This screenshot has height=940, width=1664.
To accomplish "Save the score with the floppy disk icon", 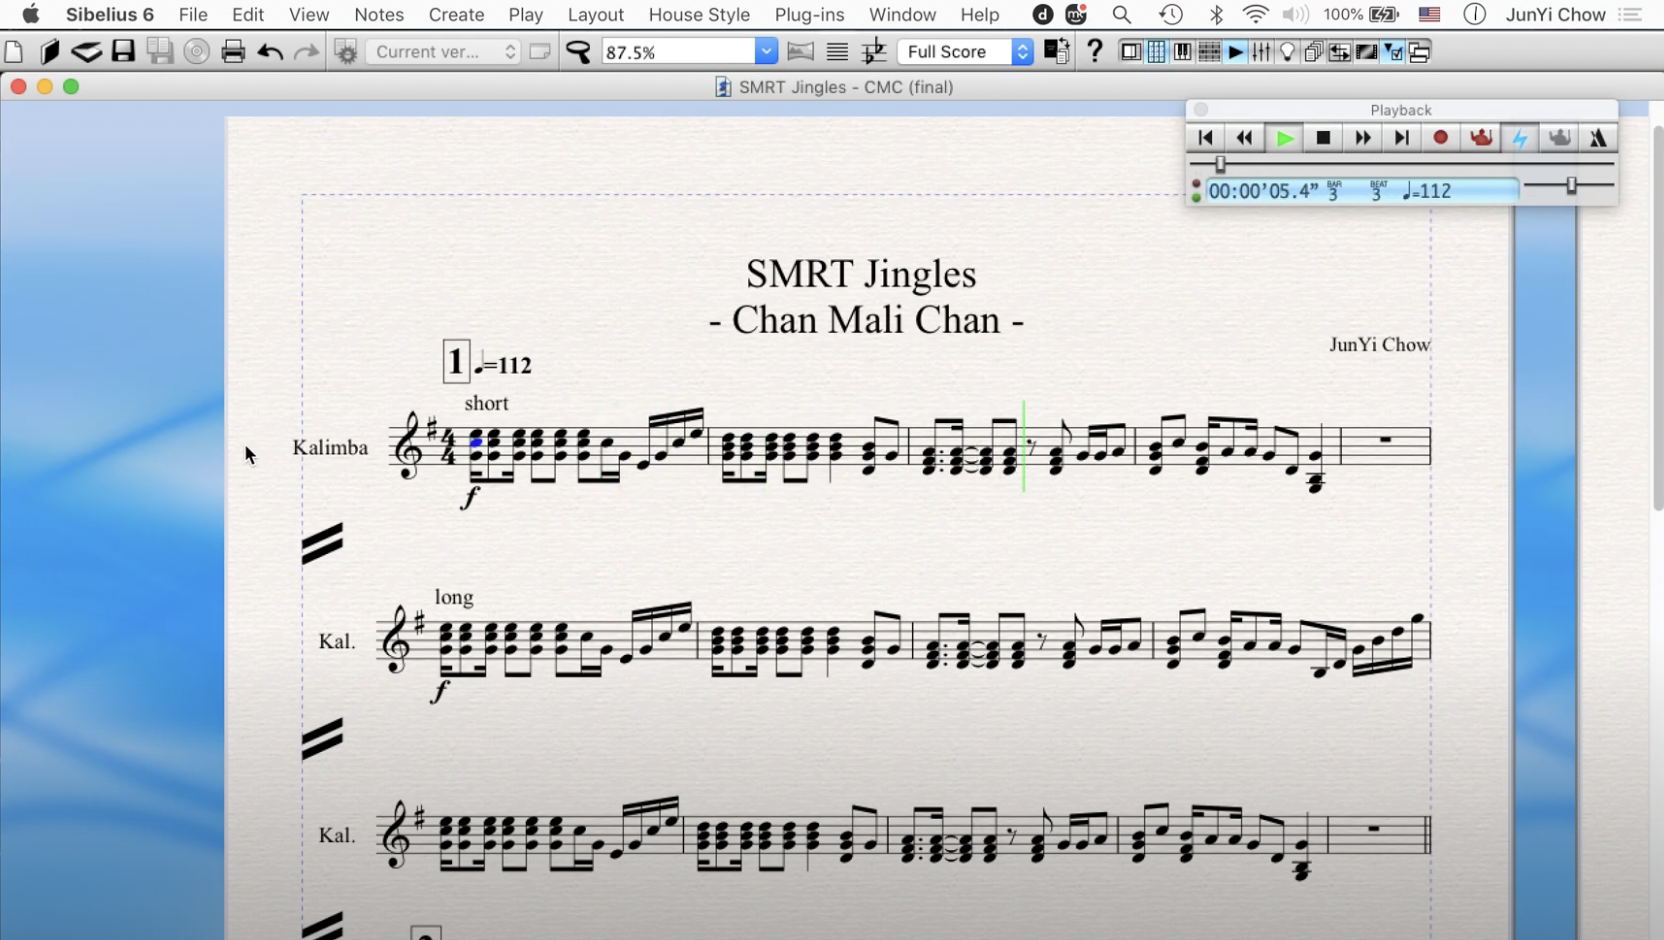I will 123,52.
